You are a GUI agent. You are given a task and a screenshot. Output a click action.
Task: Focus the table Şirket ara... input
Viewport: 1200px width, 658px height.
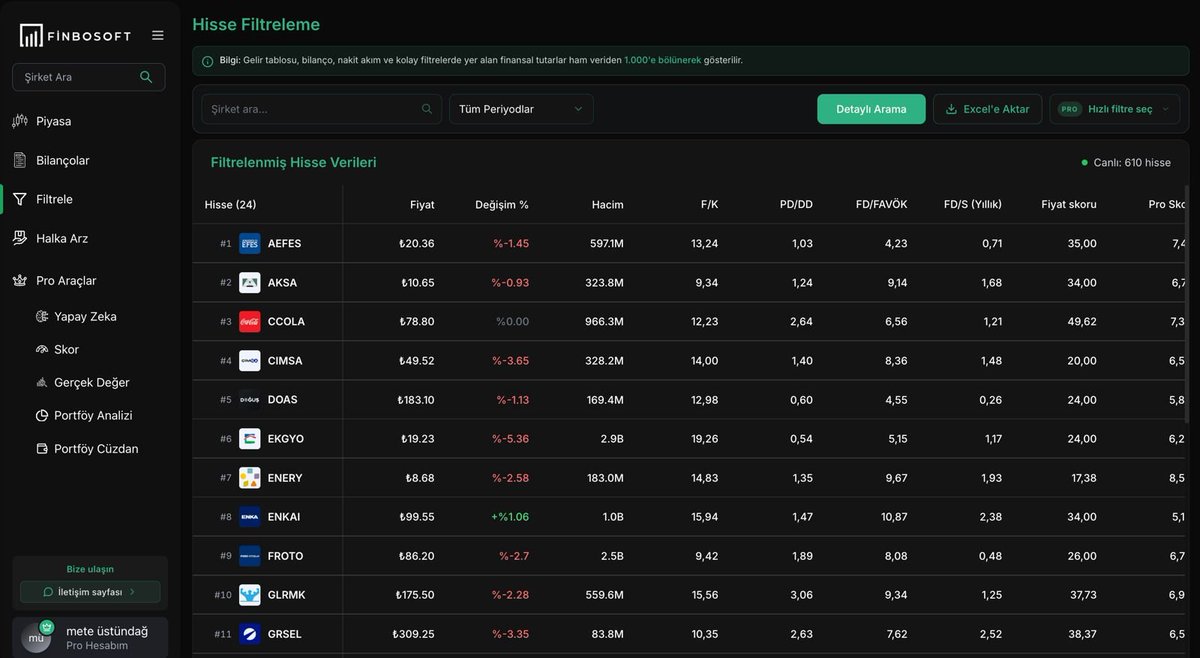(x=321, y=109)
